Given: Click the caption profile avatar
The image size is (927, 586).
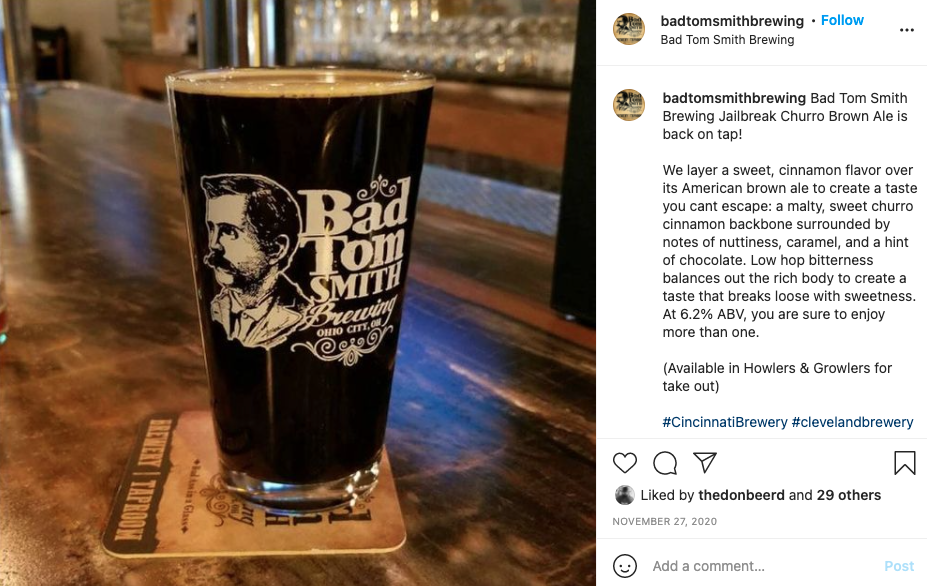Looking at the screenshot, I should [x=628, y=105].
